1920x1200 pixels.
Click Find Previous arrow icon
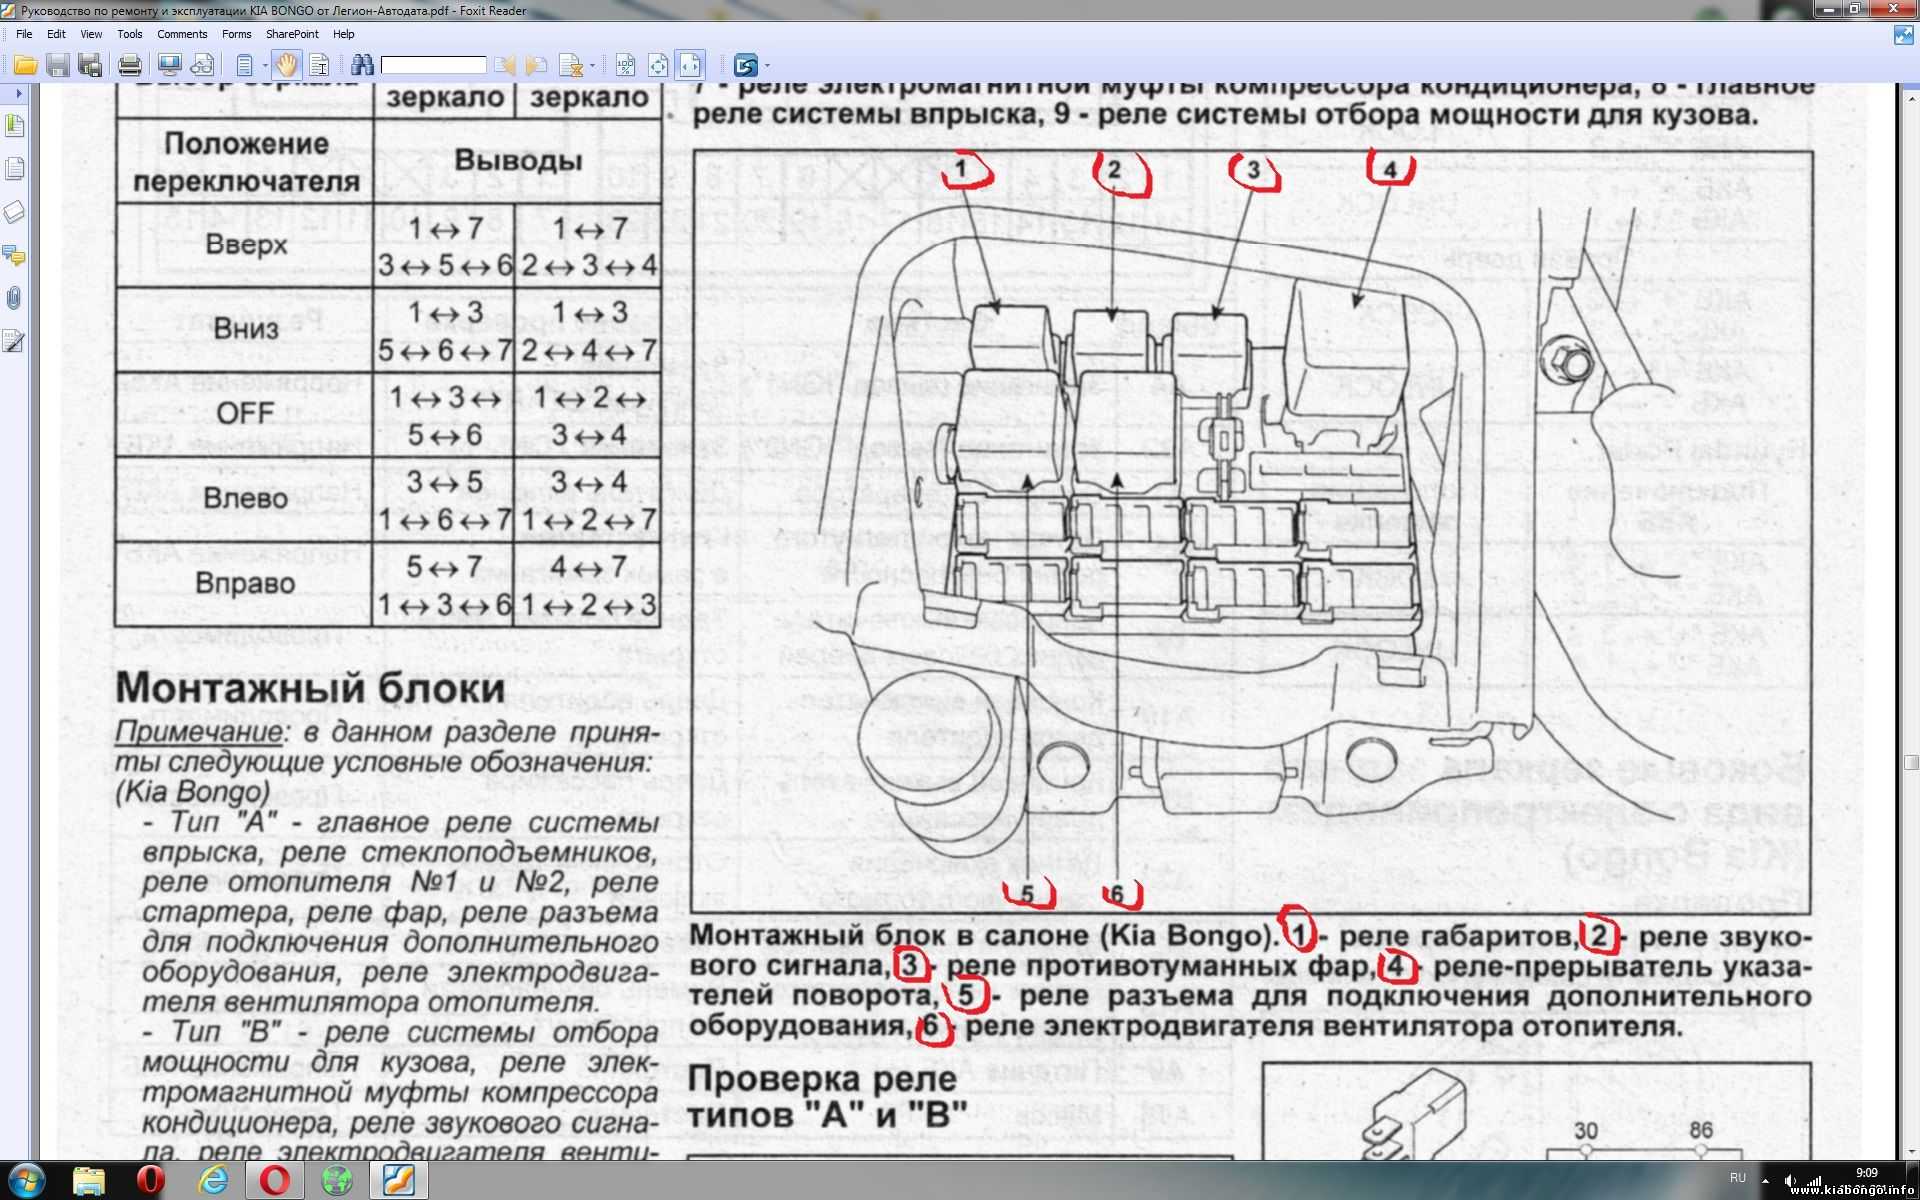pos(505,66)
